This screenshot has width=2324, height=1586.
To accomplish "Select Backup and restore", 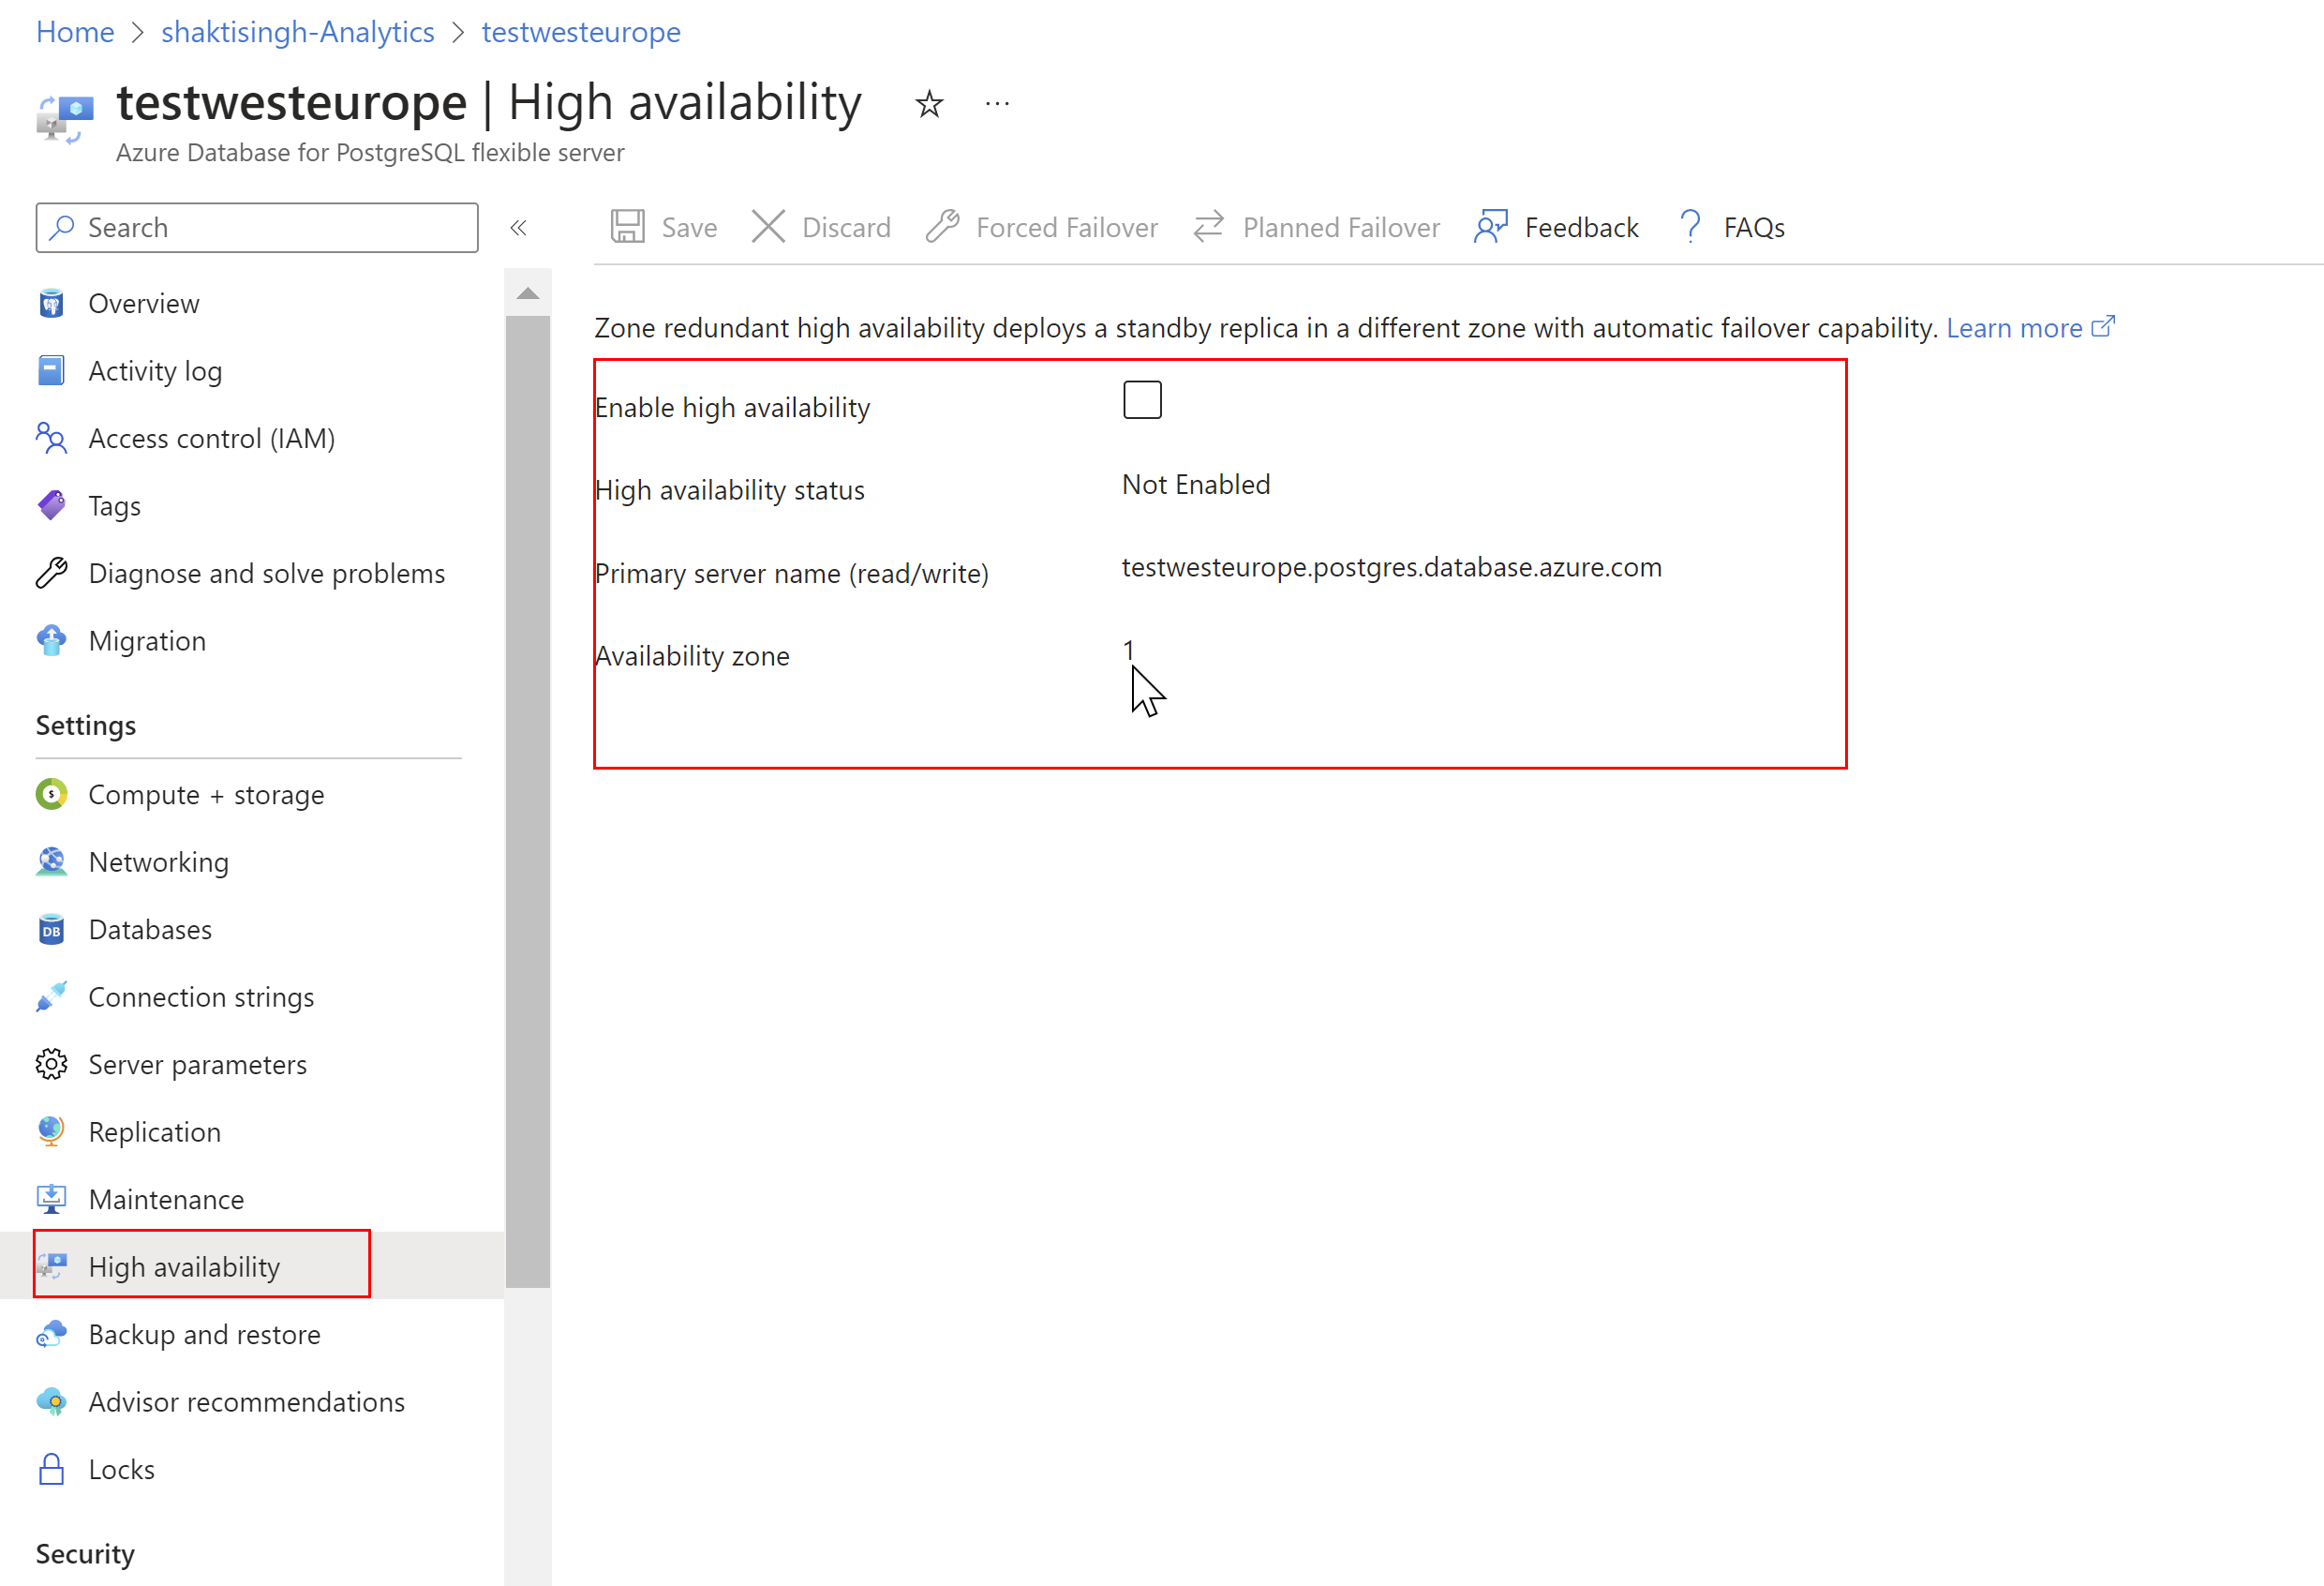I will (205, 1334).
